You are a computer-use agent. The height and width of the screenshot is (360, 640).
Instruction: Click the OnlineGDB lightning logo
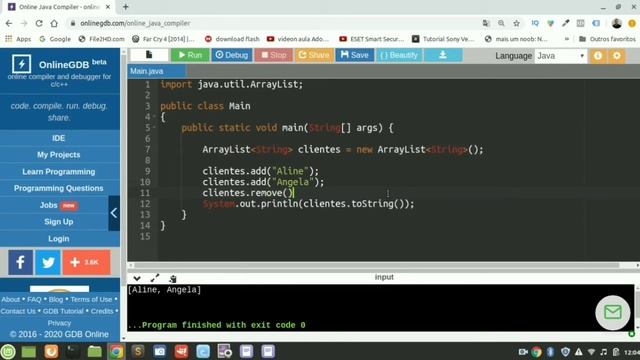point(22,64)
